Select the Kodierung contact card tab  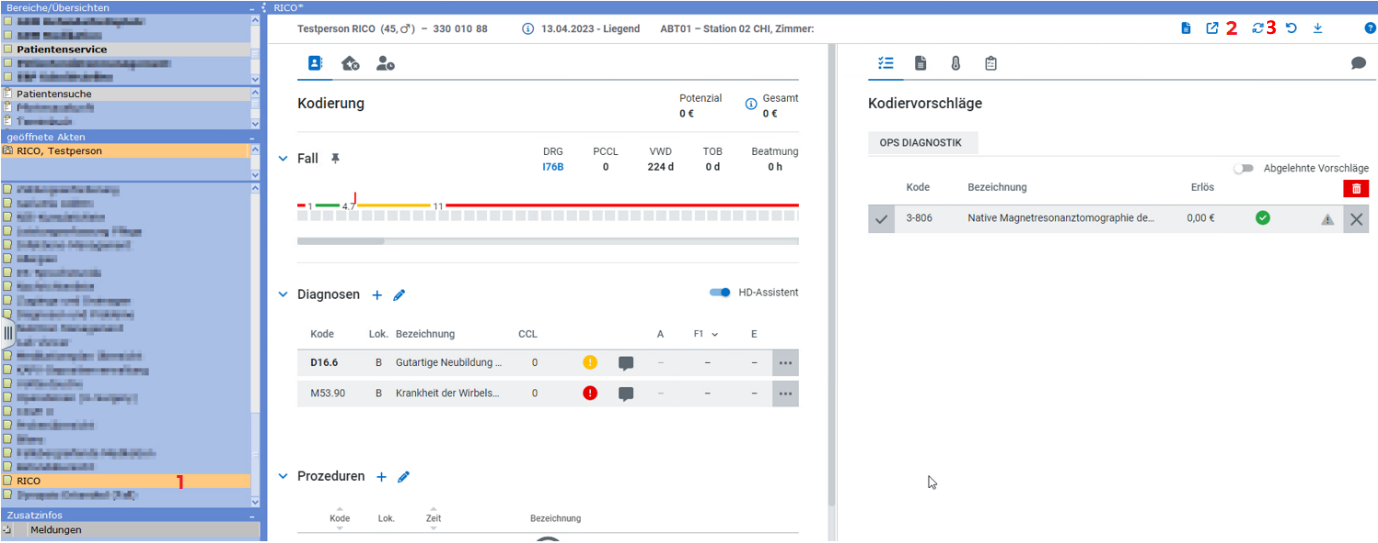tap(315, 63)
